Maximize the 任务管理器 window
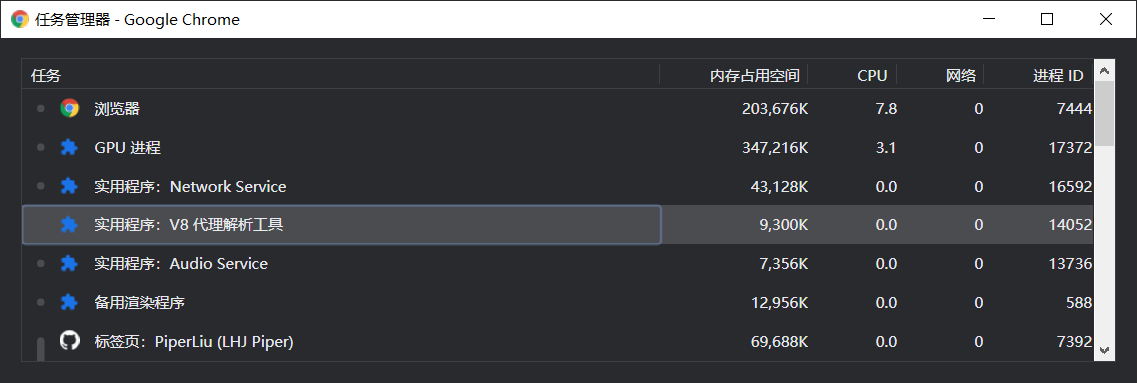Viewport: 1137px width, 383px height. (1046, 20)
